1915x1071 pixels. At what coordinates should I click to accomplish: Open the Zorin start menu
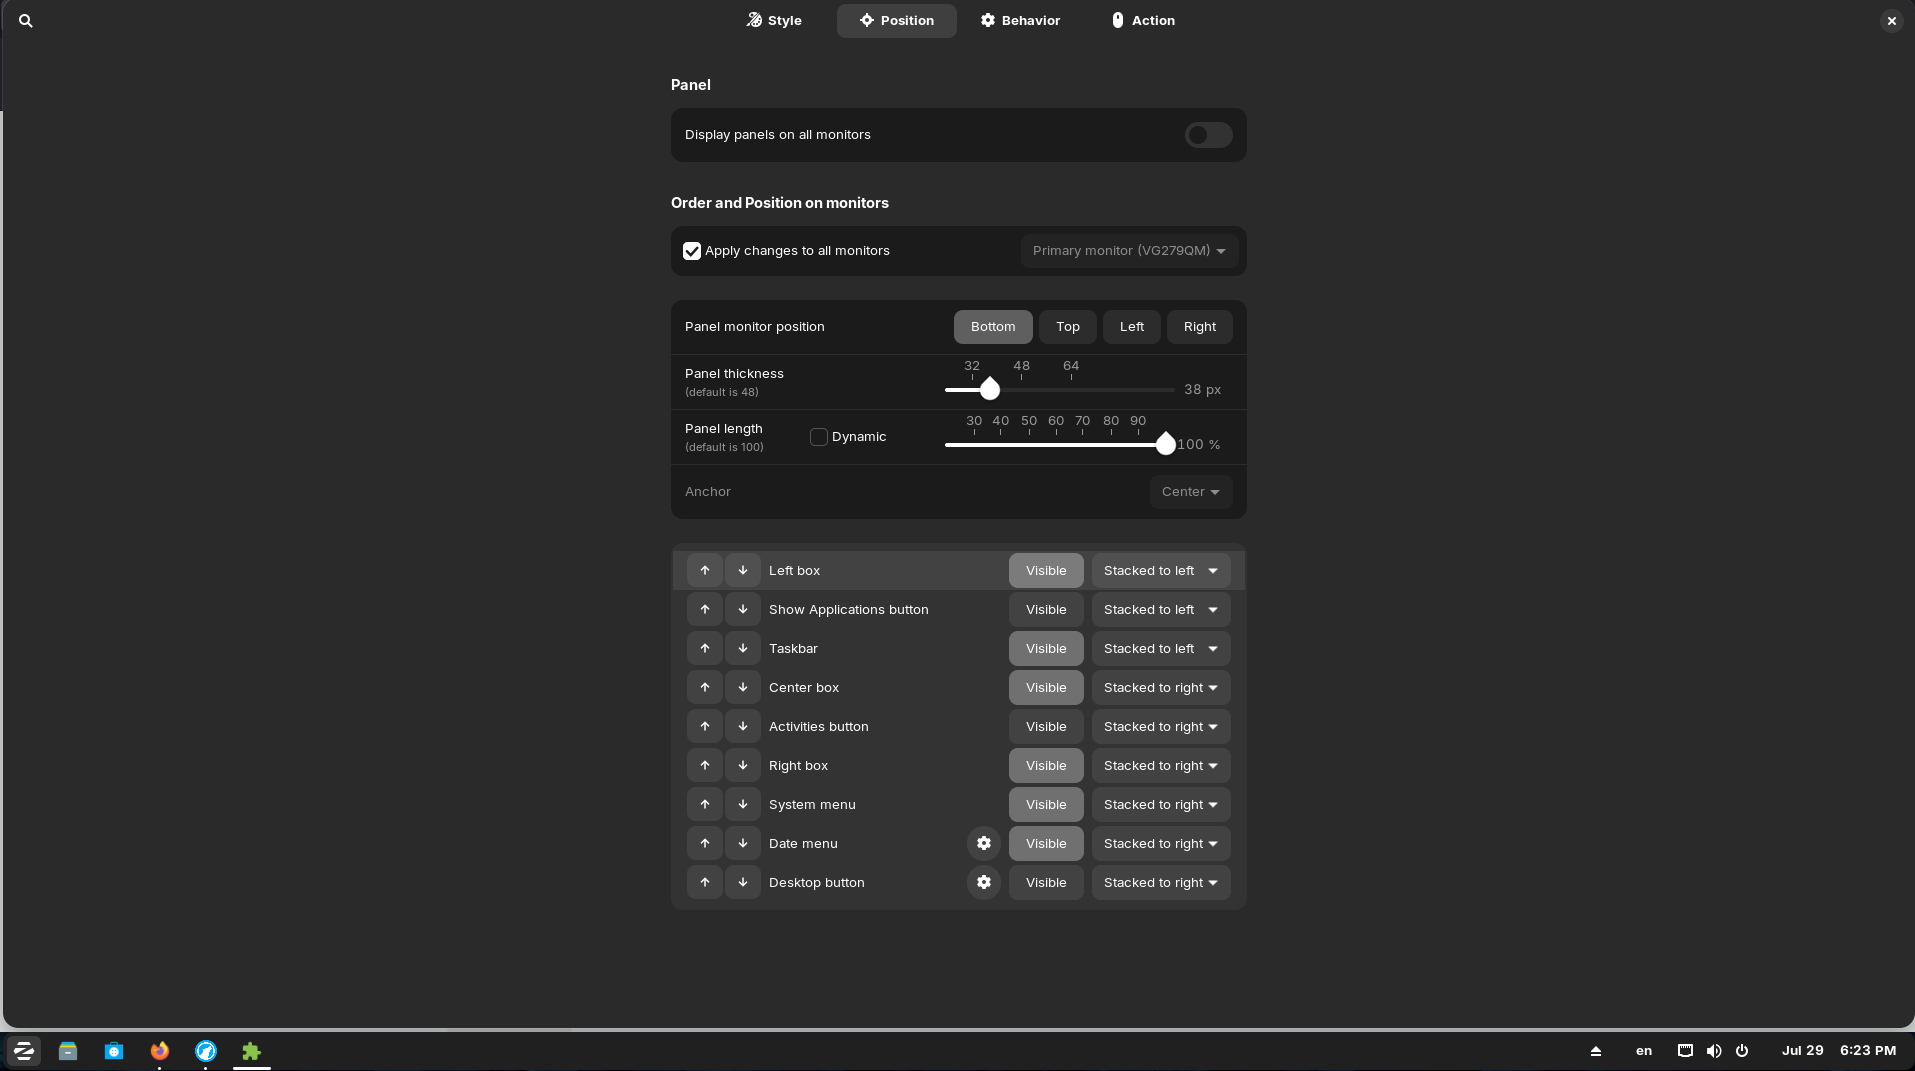[24, 1051]
